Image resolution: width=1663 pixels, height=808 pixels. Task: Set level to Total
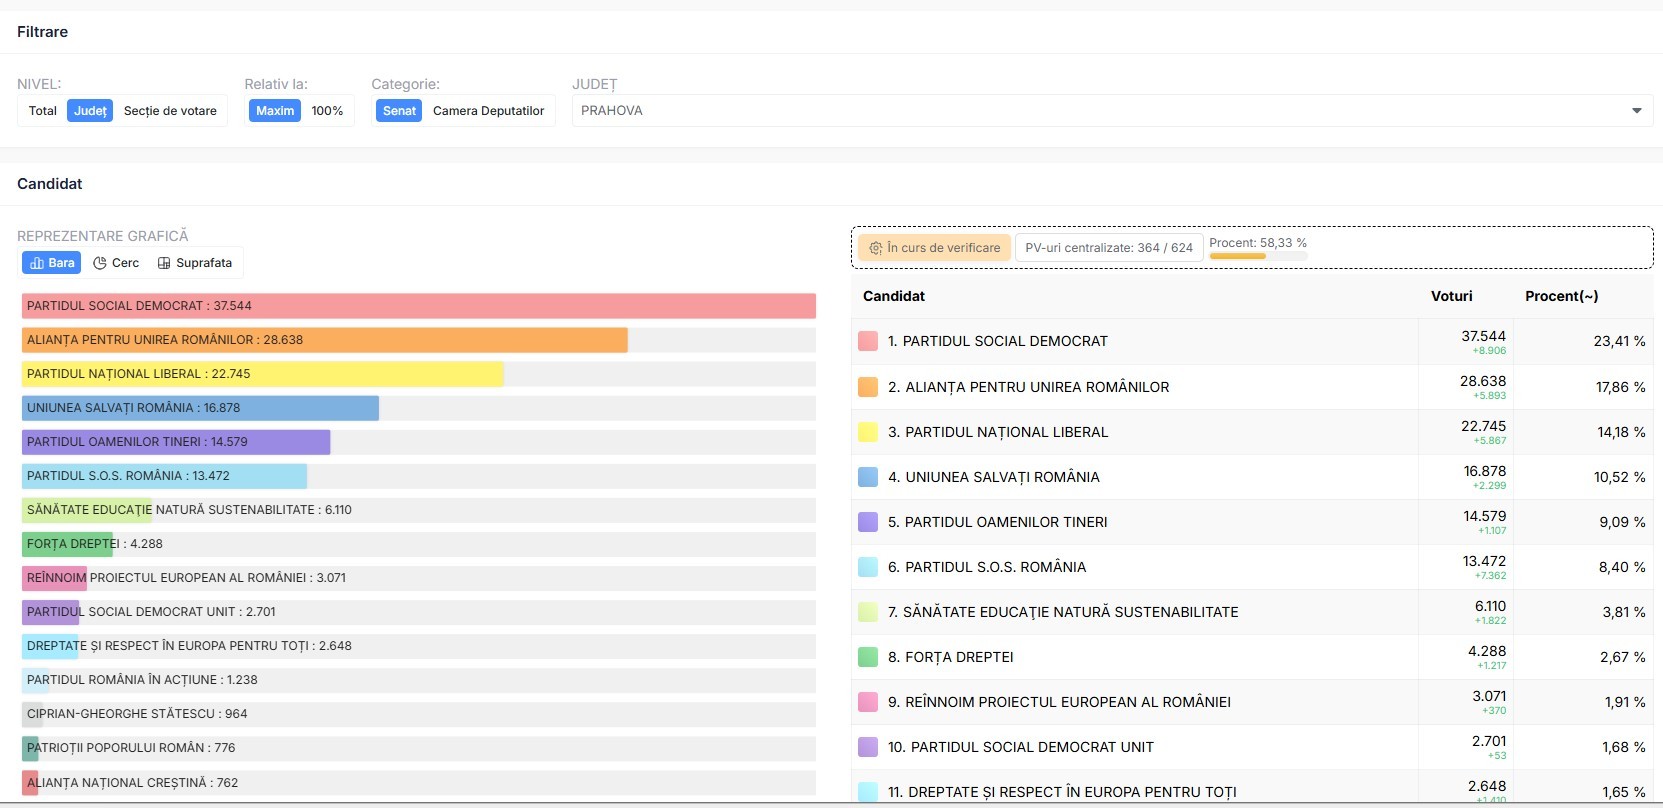click(x=43, y=111)
